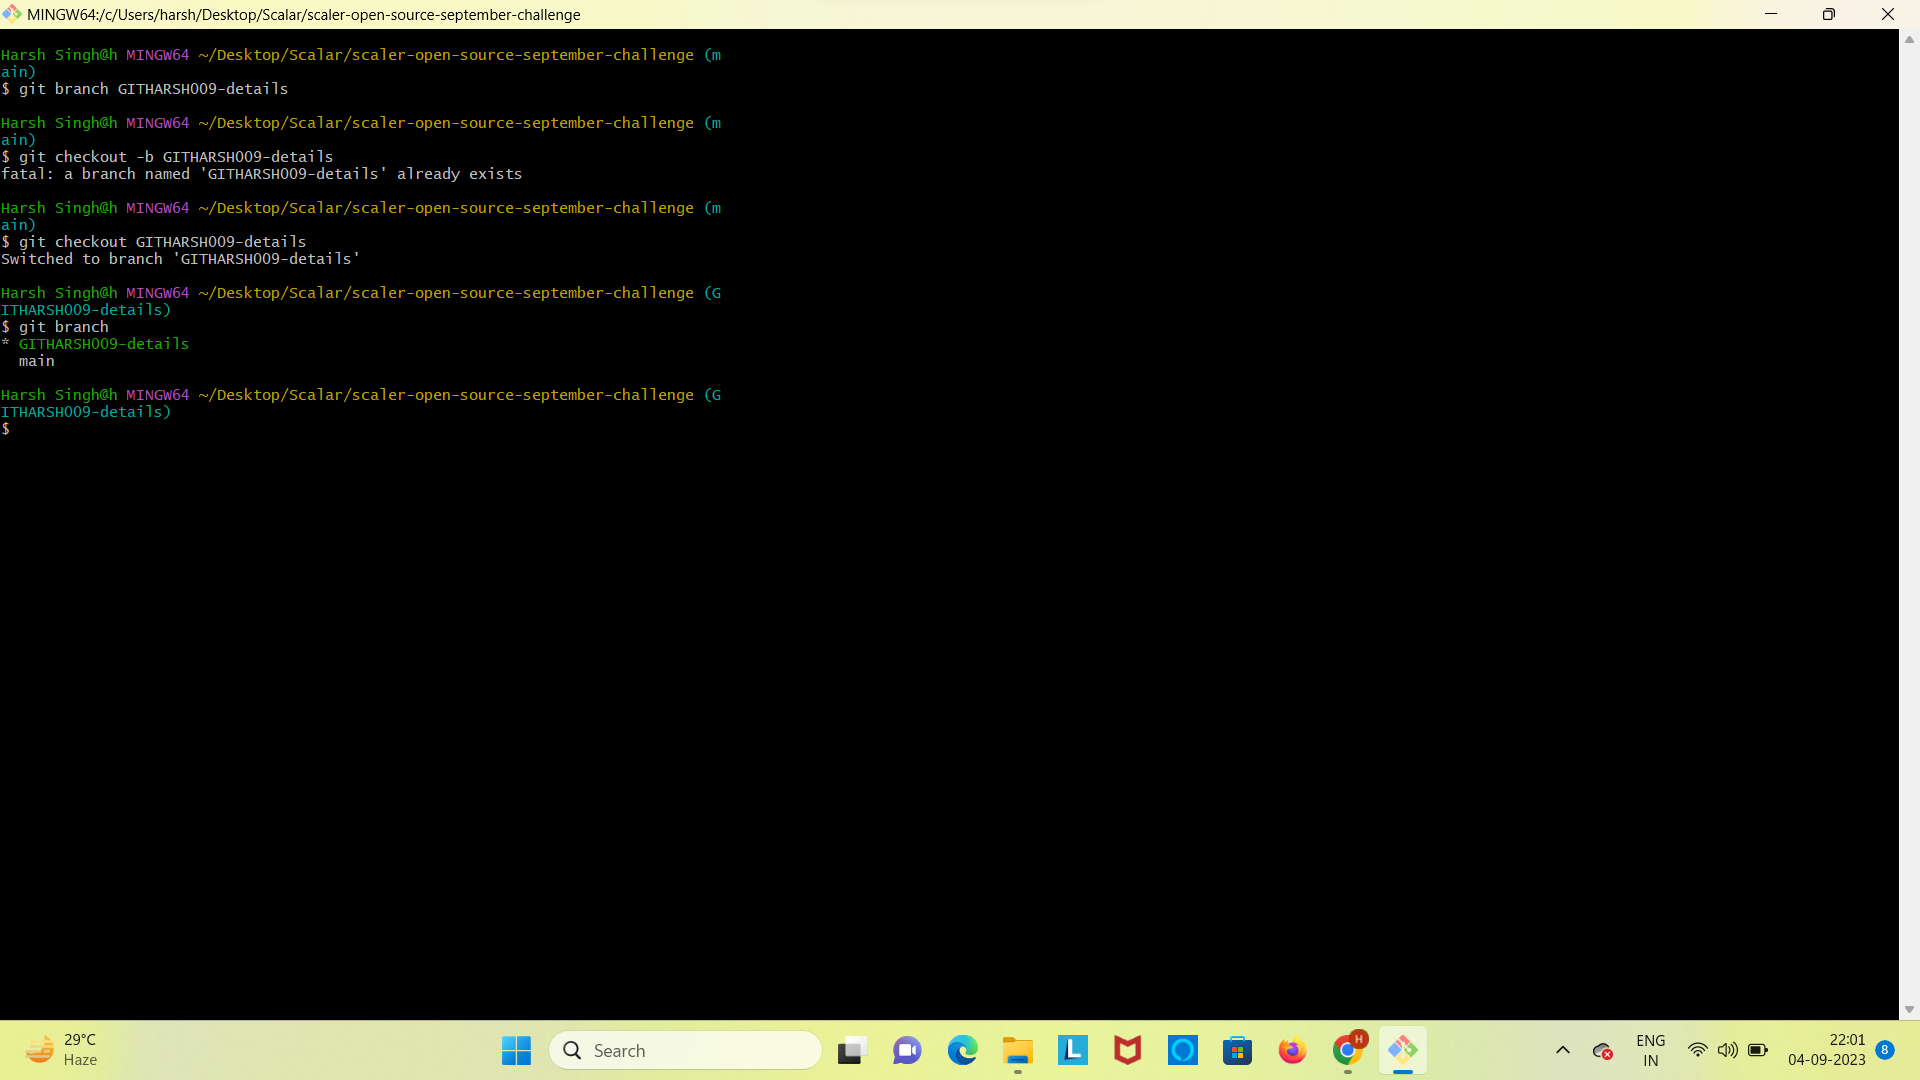Launch Microsoft Edge browser
The image size is (1920, 1080).
click(x=962, y=1050)
